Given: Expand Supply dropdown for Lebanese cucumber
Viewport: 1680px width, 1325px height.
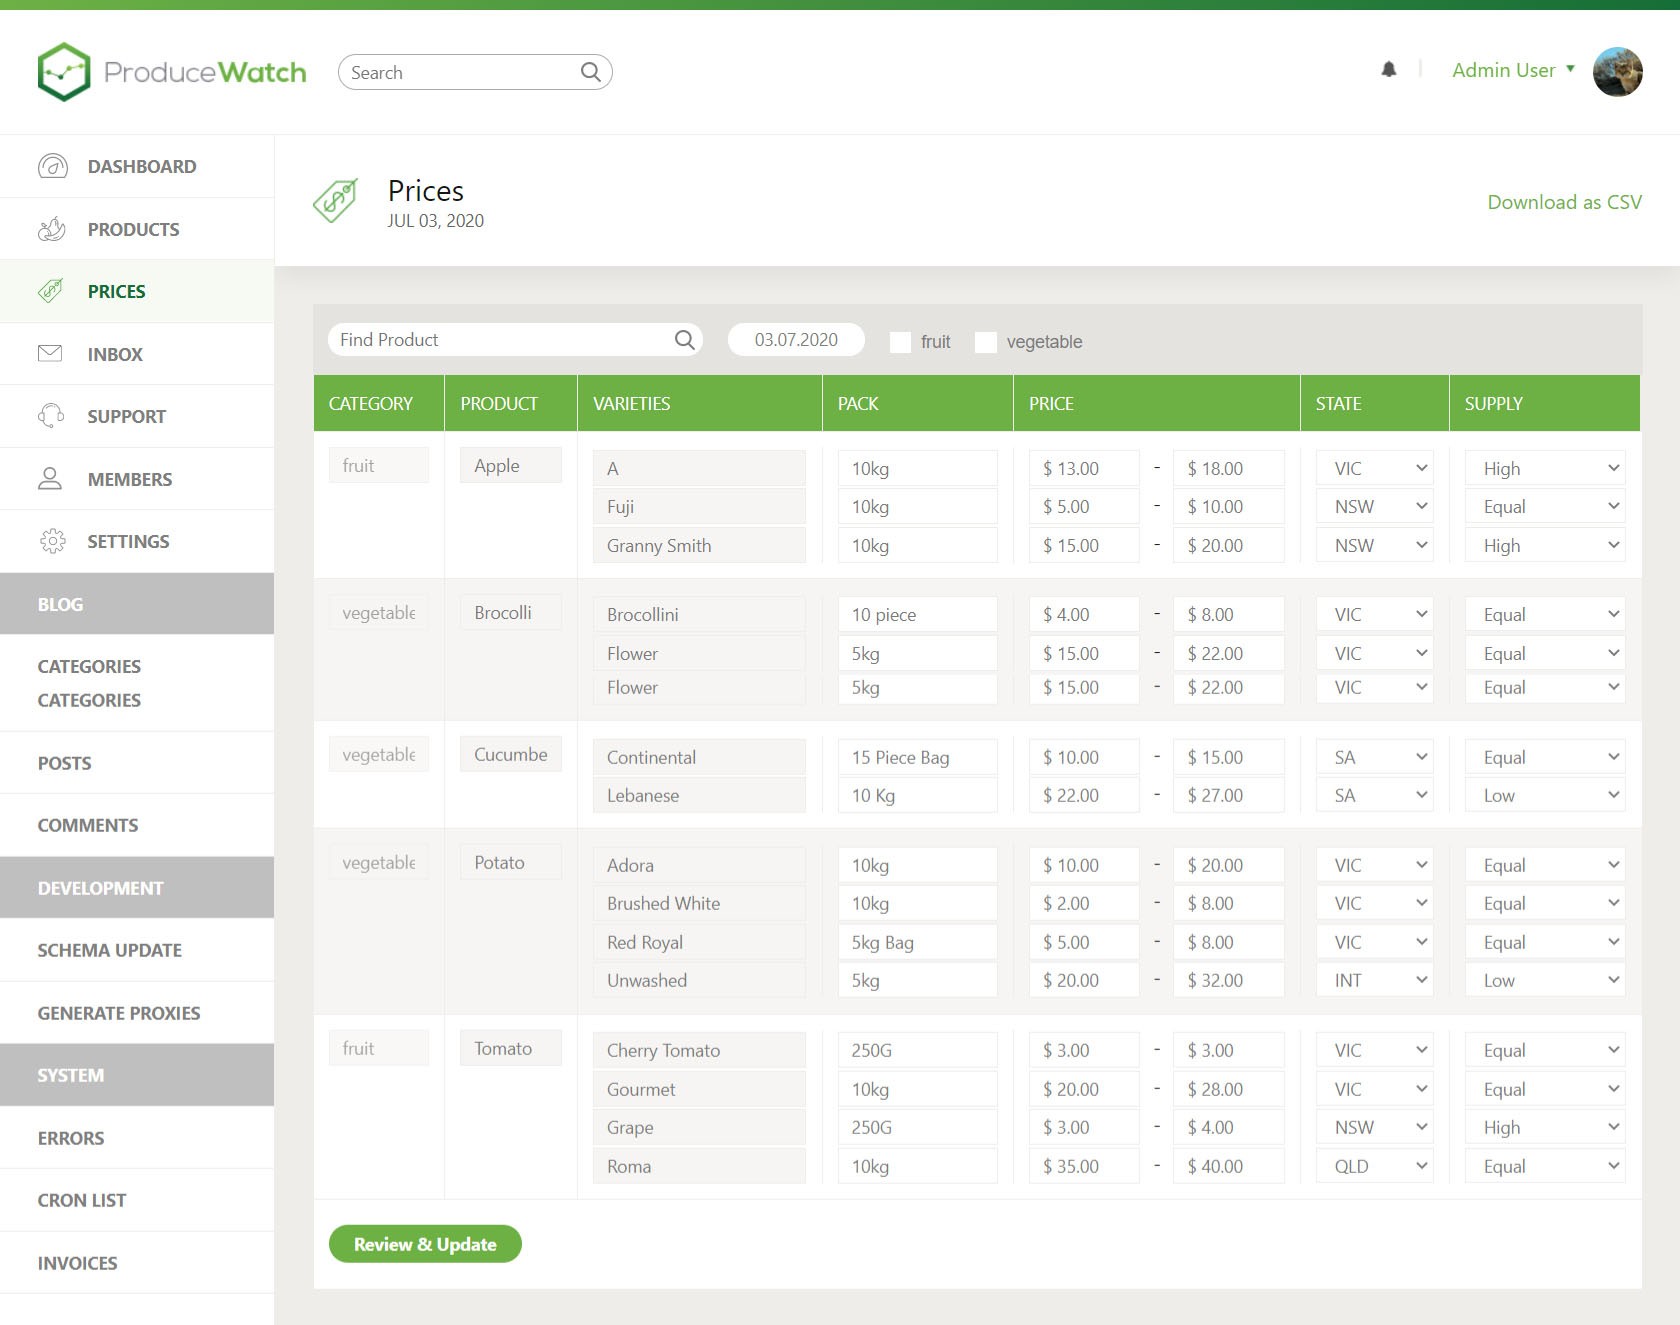Looking at the screenshot, I should [x=1544, y=796].
